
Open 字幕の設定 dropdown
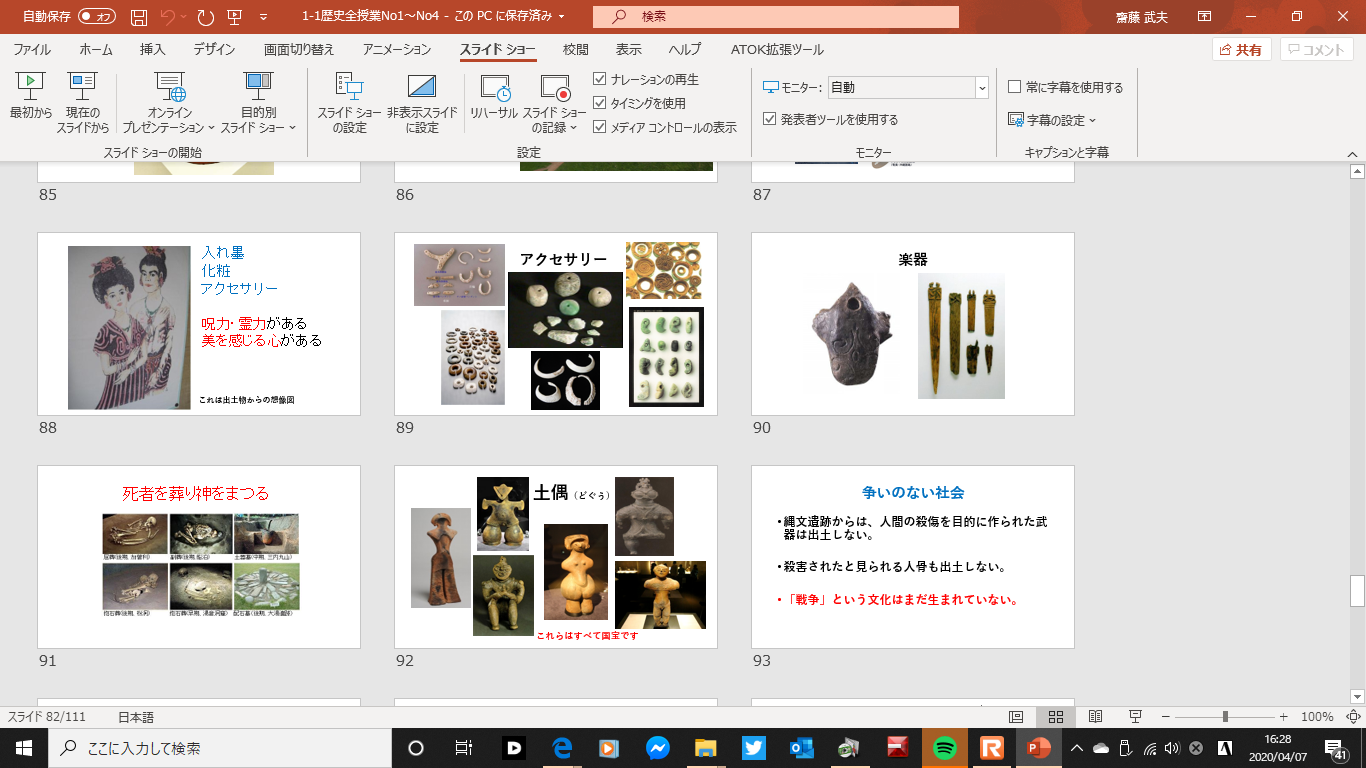pos(1052,120)
